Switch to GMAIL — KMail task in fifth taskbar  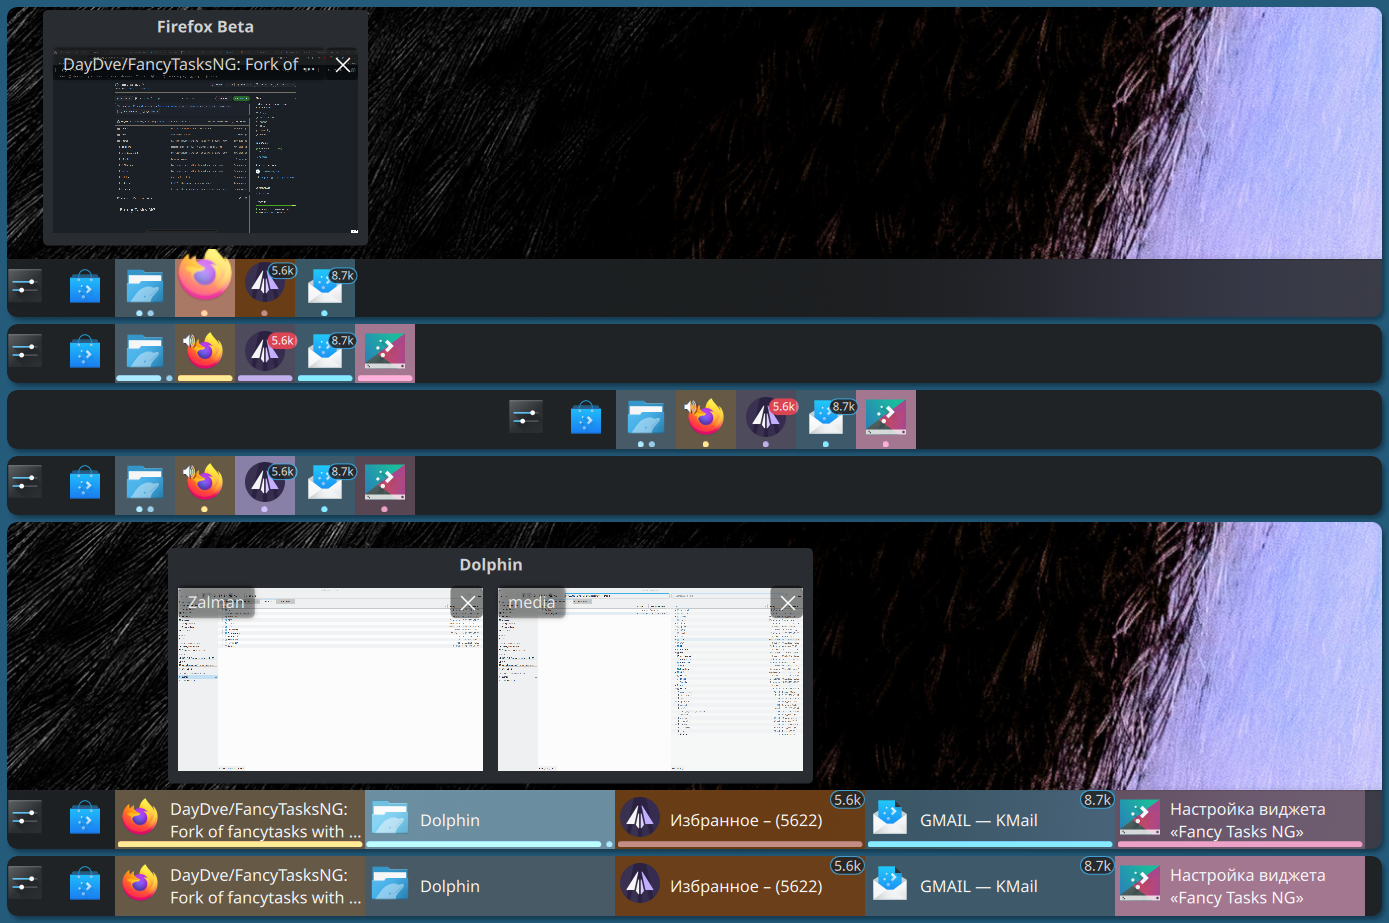click(x=990, y=820)
